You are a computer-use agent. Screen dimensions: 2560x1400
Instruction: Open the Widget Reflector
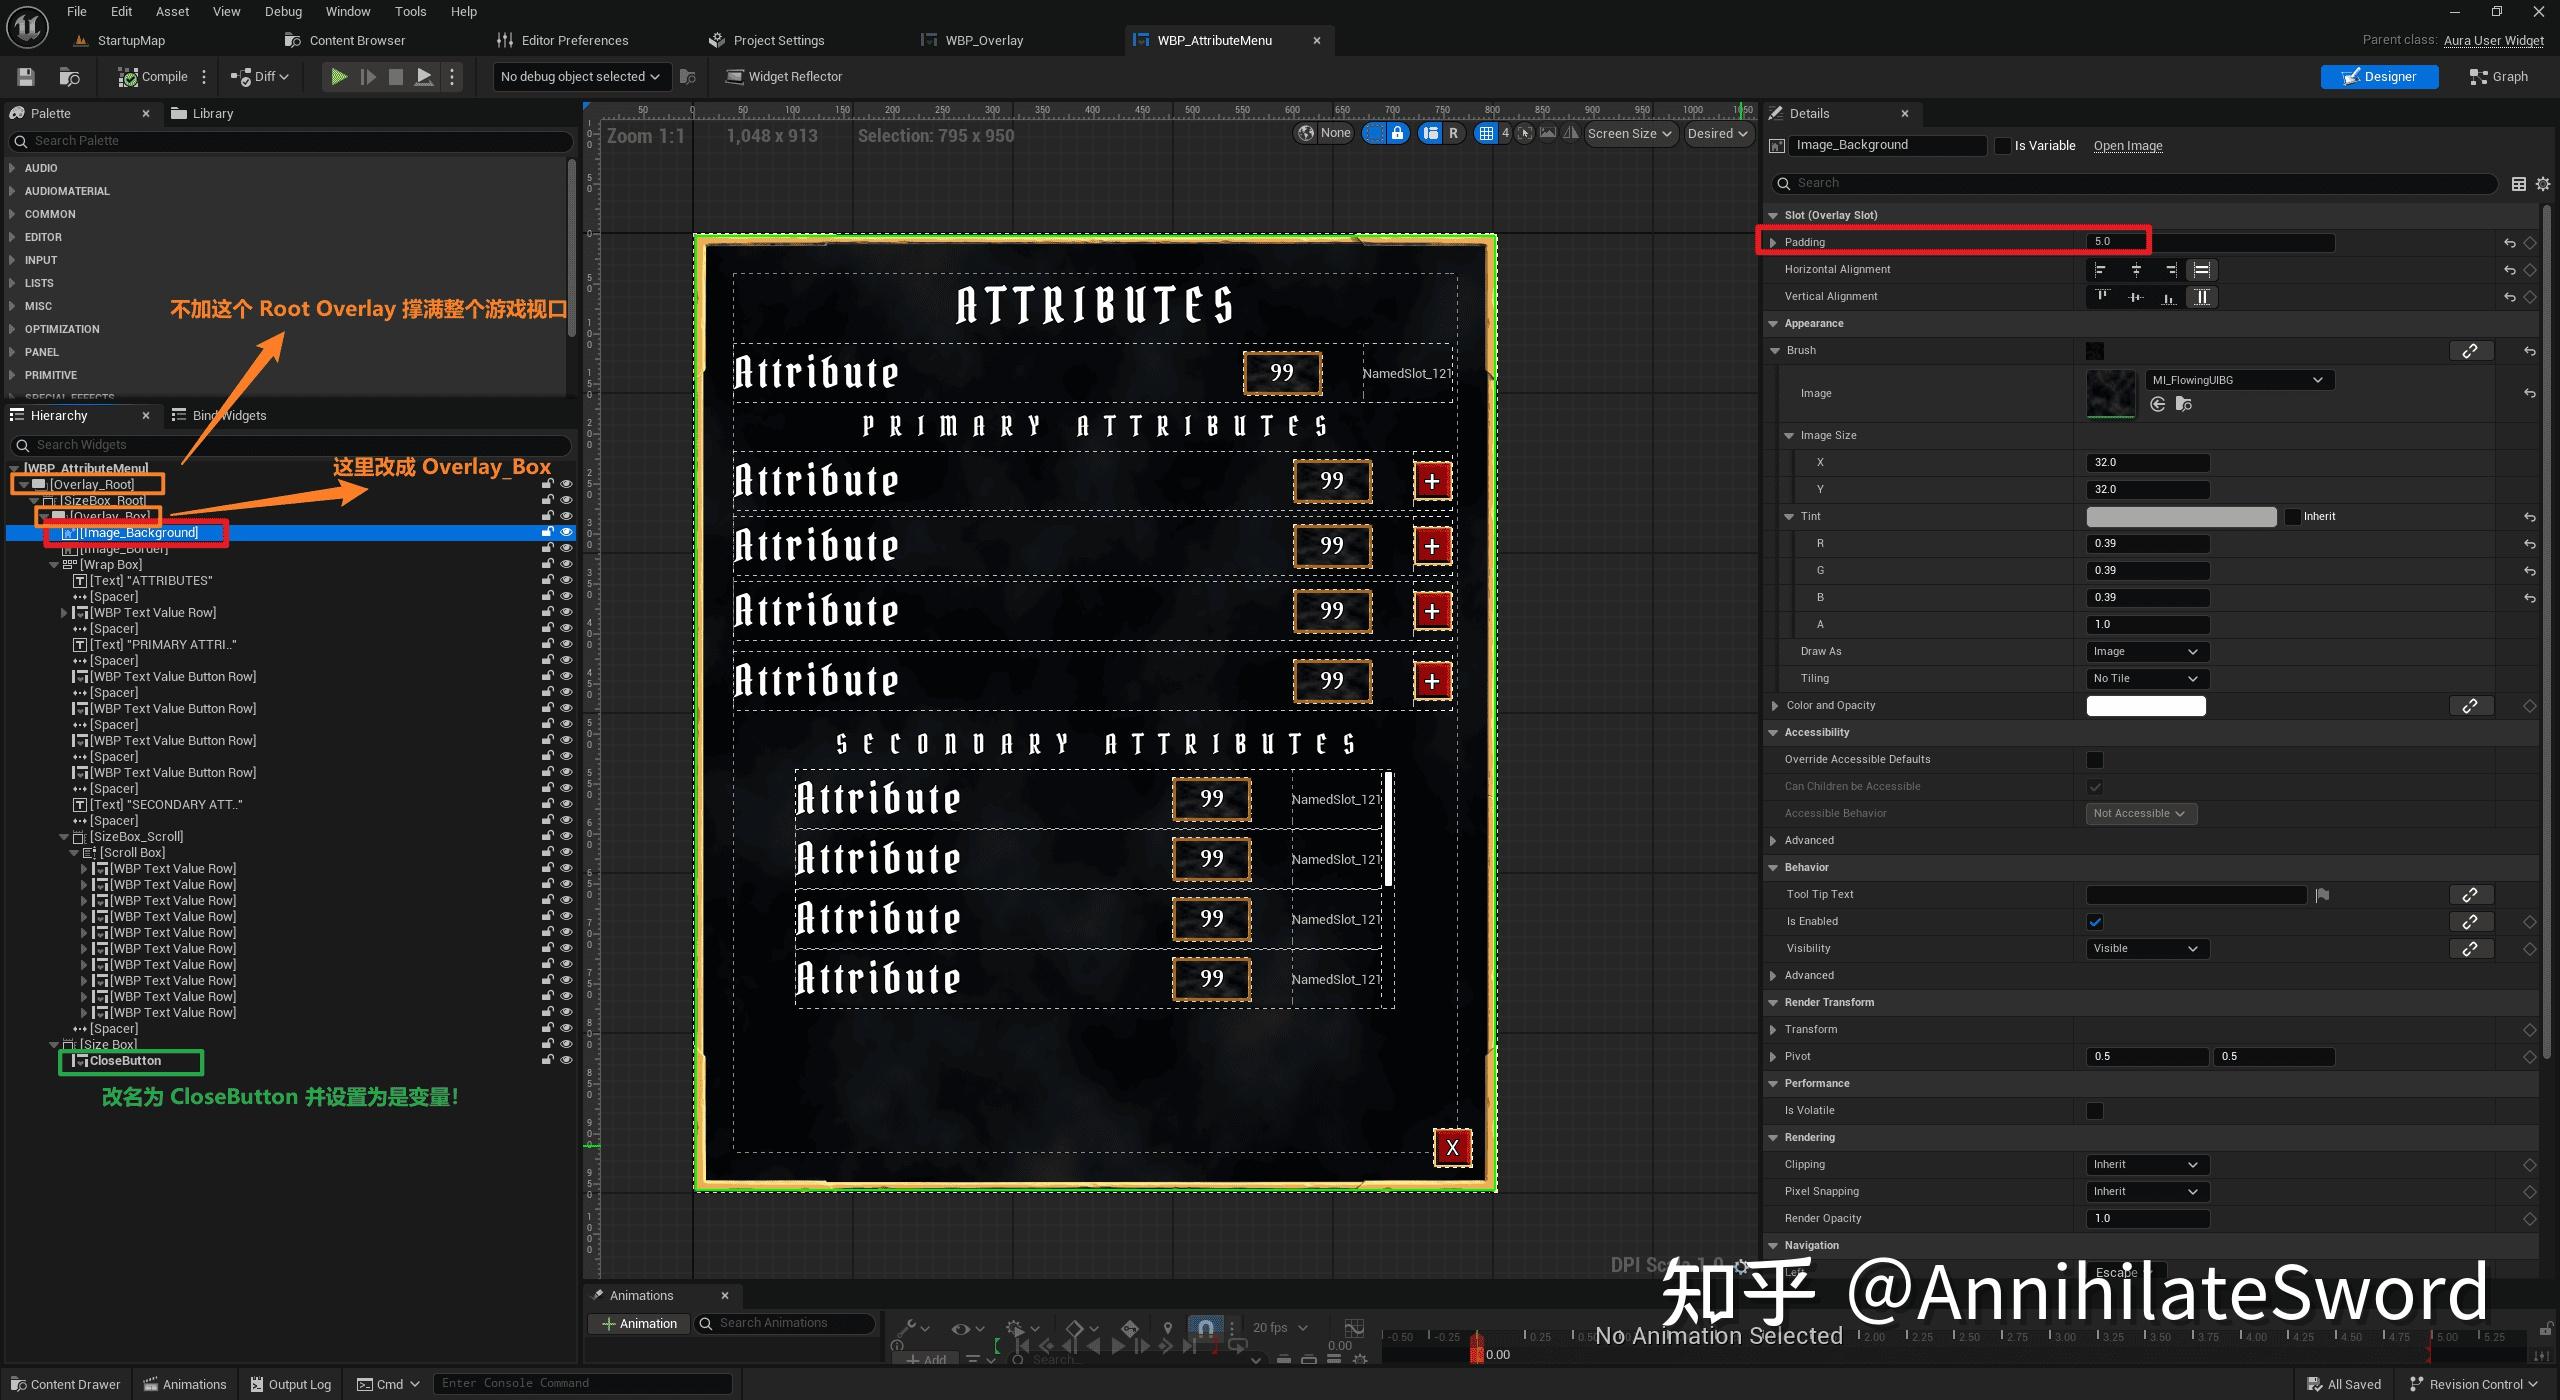tap(784, 76)
